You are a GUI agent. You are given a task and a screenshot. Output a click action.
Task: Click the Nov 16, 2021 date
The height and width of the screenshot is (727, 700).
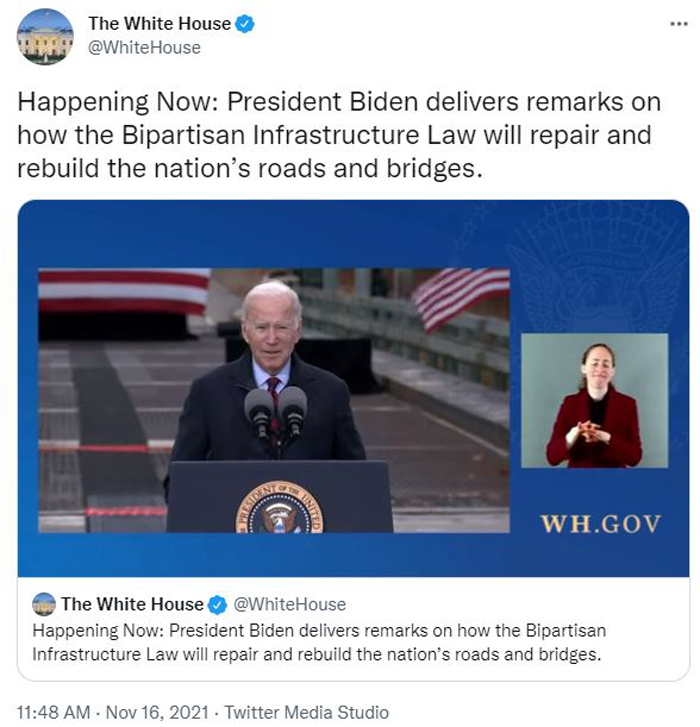(157, 712)
